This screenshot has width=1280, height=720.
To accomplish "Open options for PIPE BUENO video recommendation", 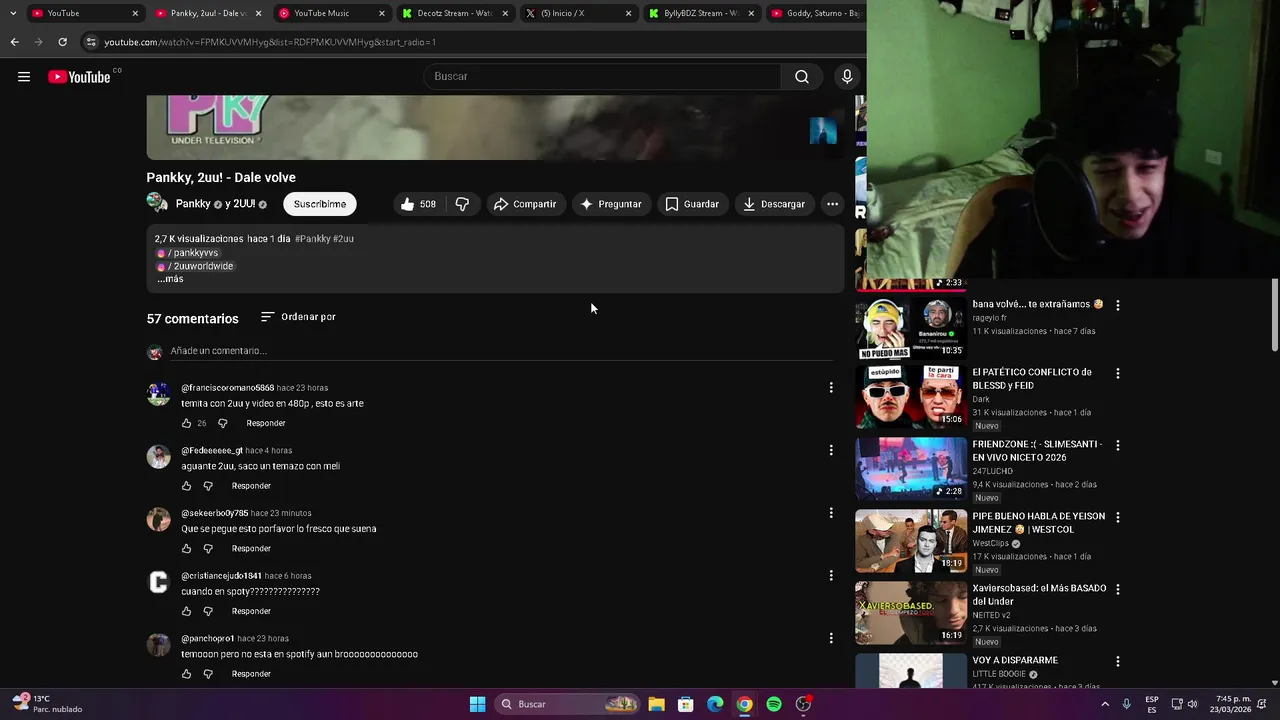I will pyautogui.click(x=1118, y=517).
